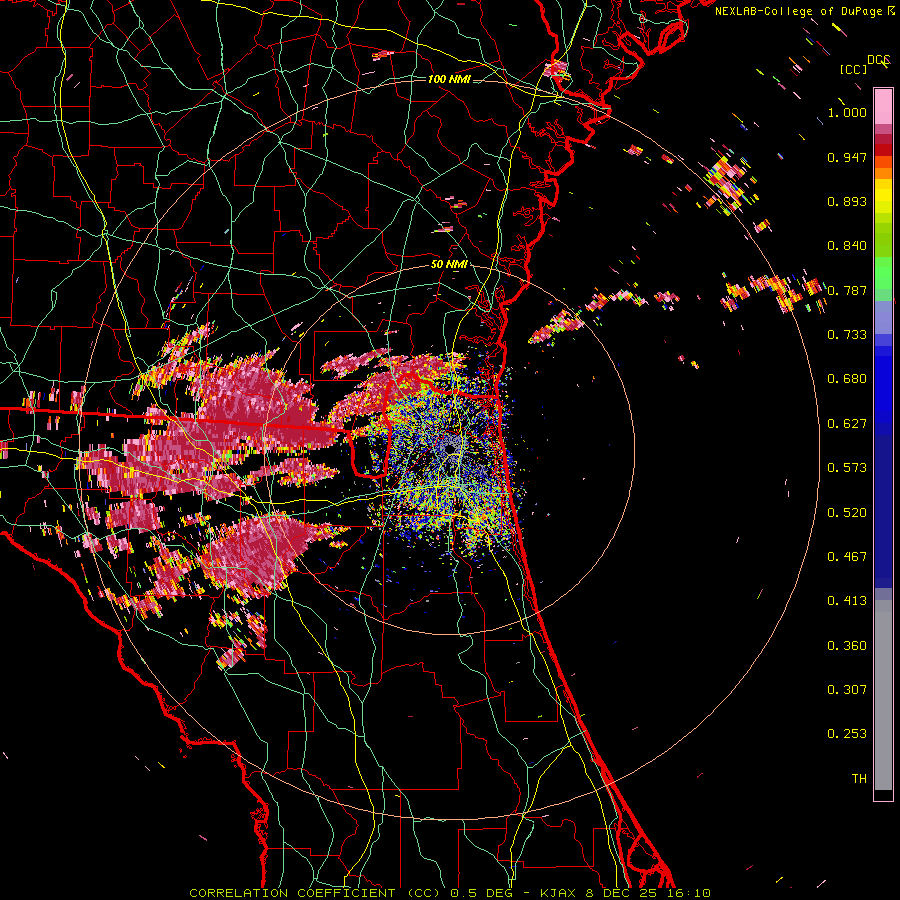Viewport: 900px width, 900px height.
Task: Click the 0.787 scale value
Action: point(847,290)
